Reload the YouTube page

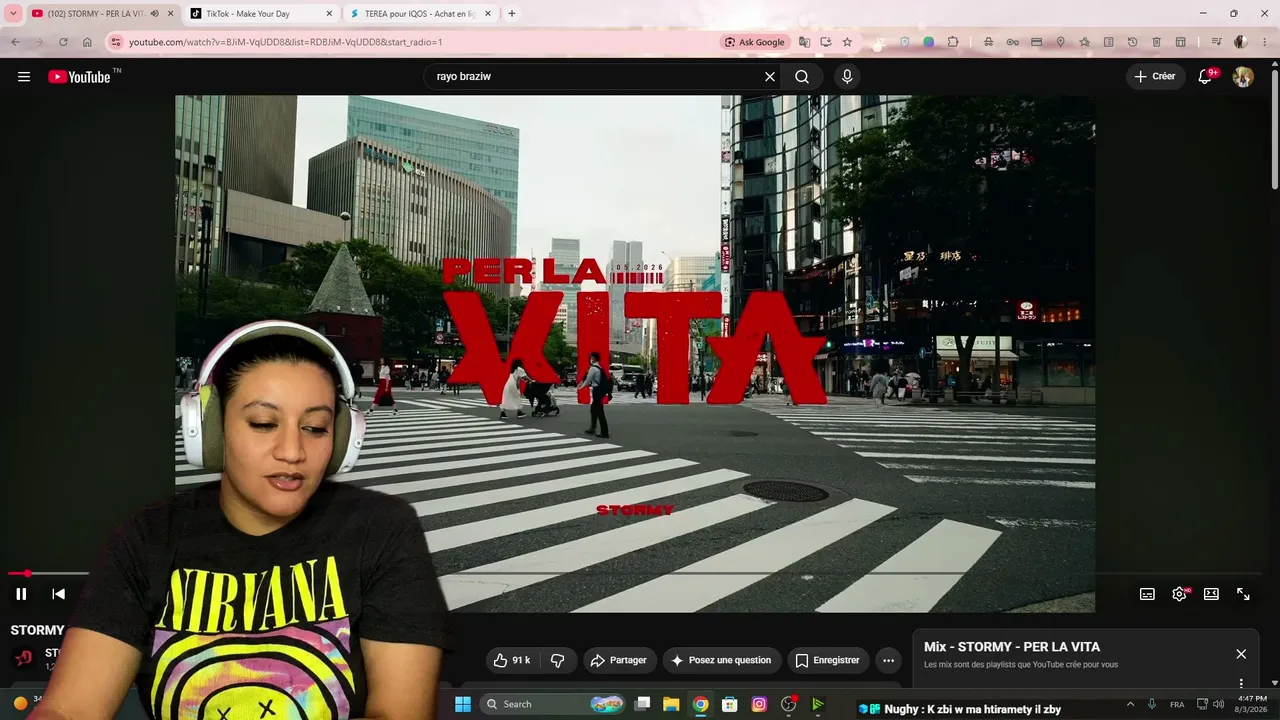[63, 42]
